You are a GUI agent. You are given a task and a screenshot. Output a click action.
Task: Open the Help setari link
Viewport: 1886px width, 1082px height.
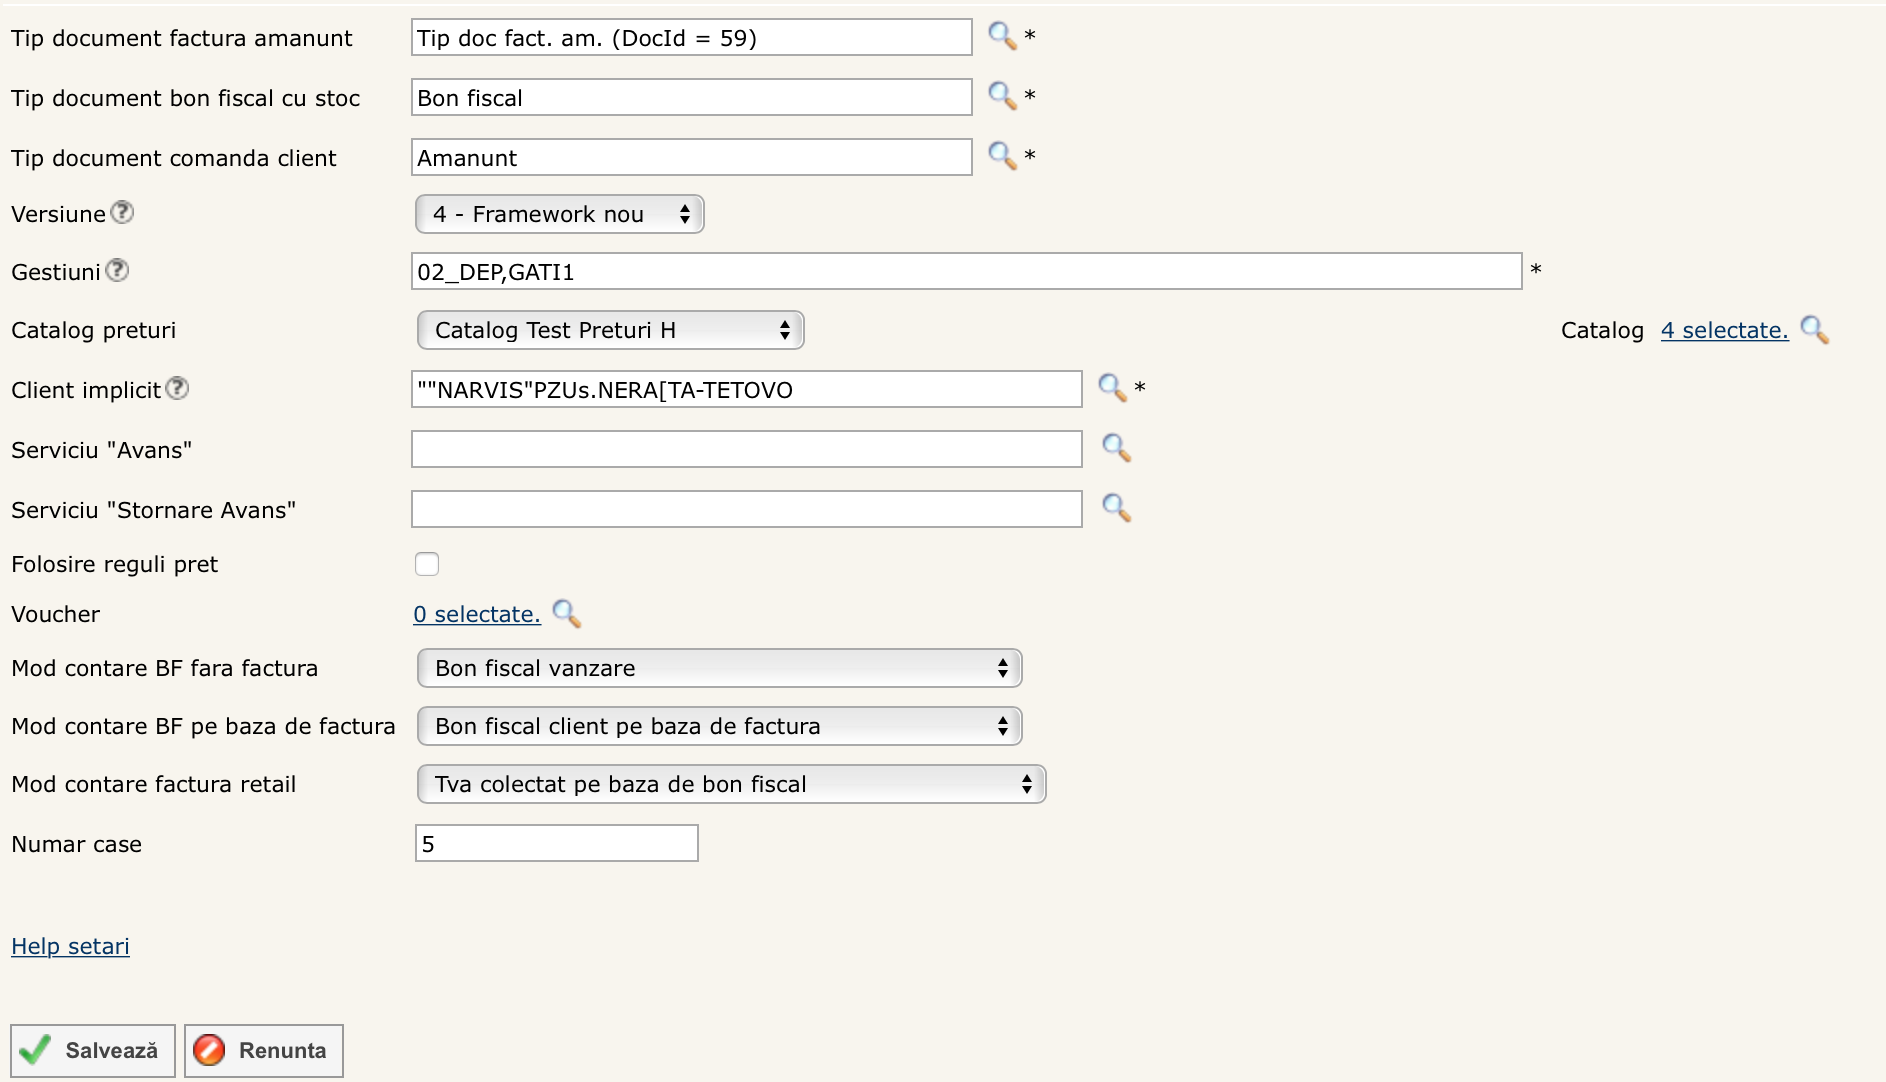coord(70,946)
